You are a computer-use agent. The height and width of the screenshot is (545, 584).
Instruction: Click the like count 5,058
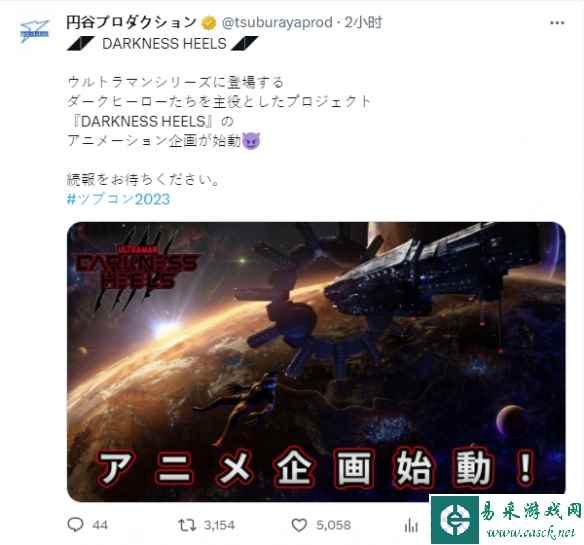(333, 525)
